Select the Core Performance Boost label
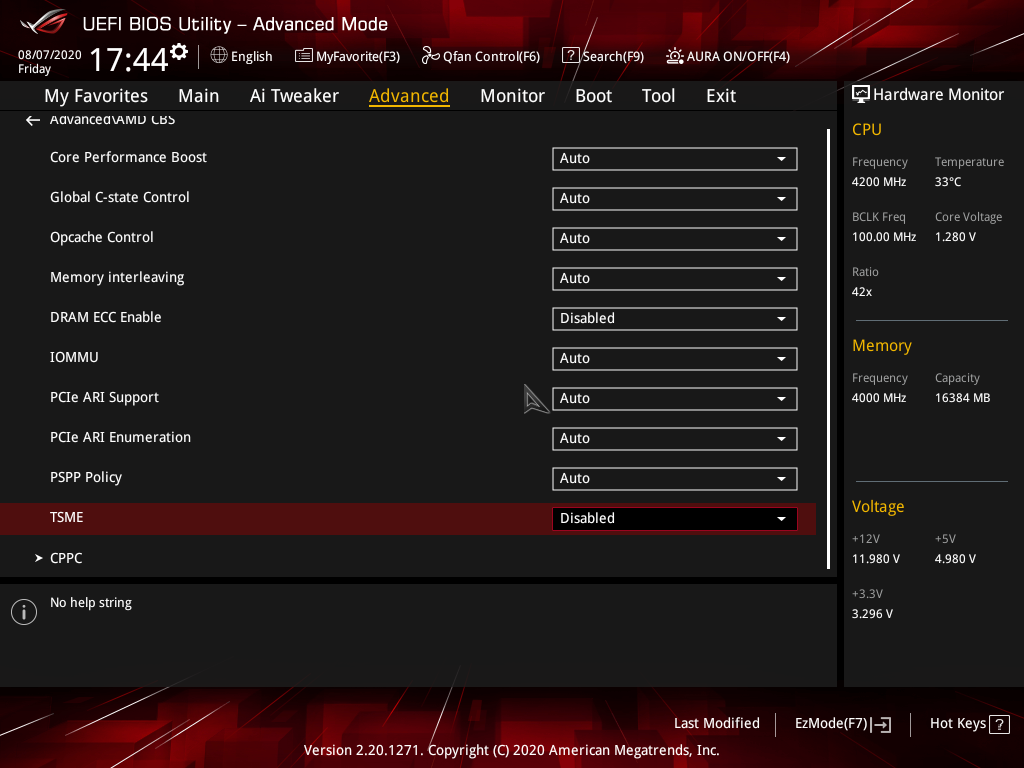The image size is (1024, 768). point(128,157)
